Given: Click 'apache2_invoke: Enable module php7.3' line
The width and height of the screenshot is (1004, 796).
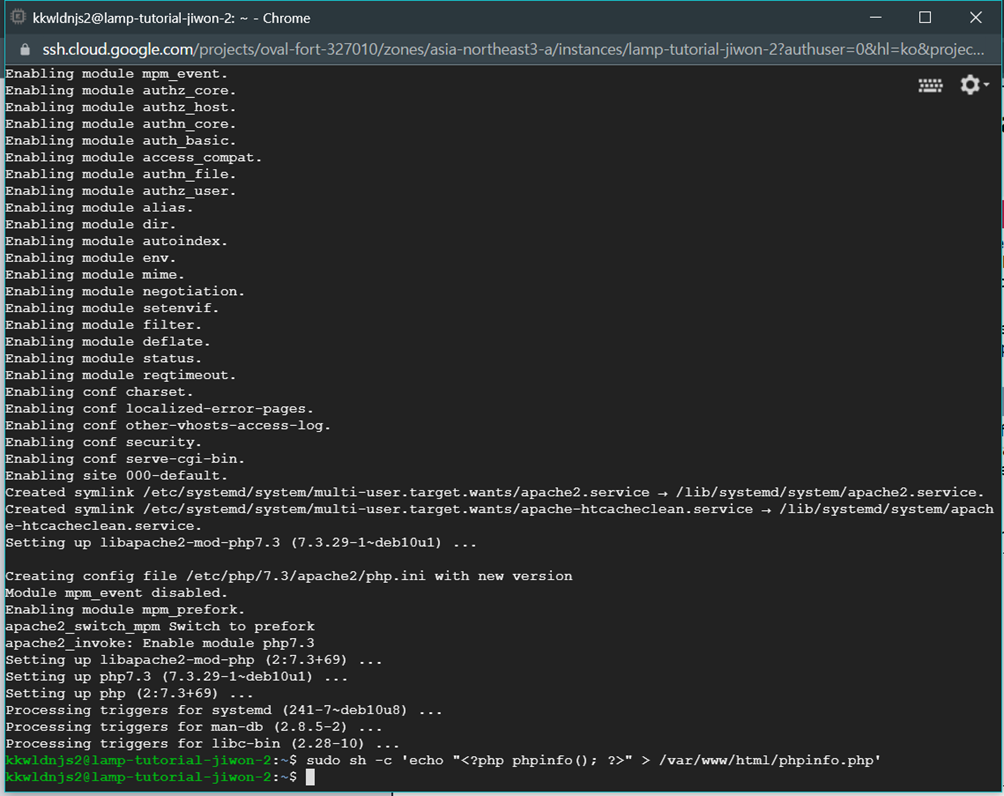Looking at the screenshot, I should tap(160, 643).
